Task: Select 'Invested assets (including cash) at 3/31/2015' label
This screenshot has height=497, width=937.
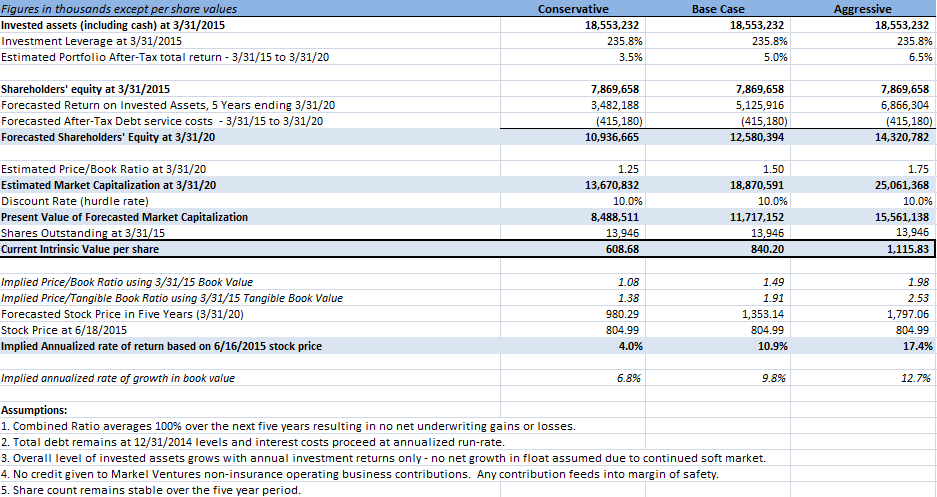Action: pyautogui.click(x=113, y=25)
